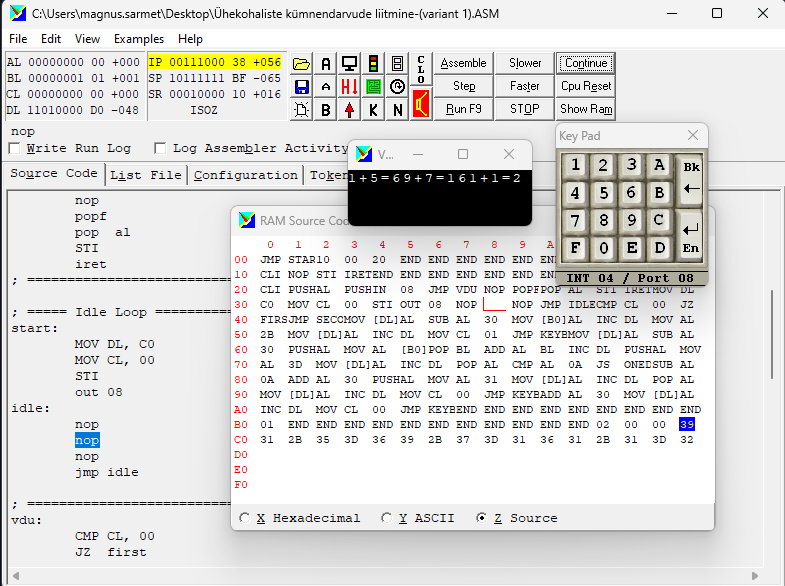
Task: Click the 'MOV DL, C0' source line
Action: [x=115, y=344]
